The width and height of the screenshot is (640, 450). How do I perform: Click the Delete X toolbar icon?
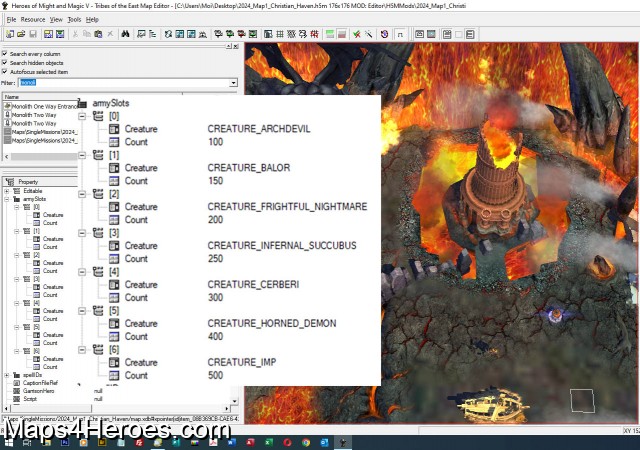(x=110, y=34)
